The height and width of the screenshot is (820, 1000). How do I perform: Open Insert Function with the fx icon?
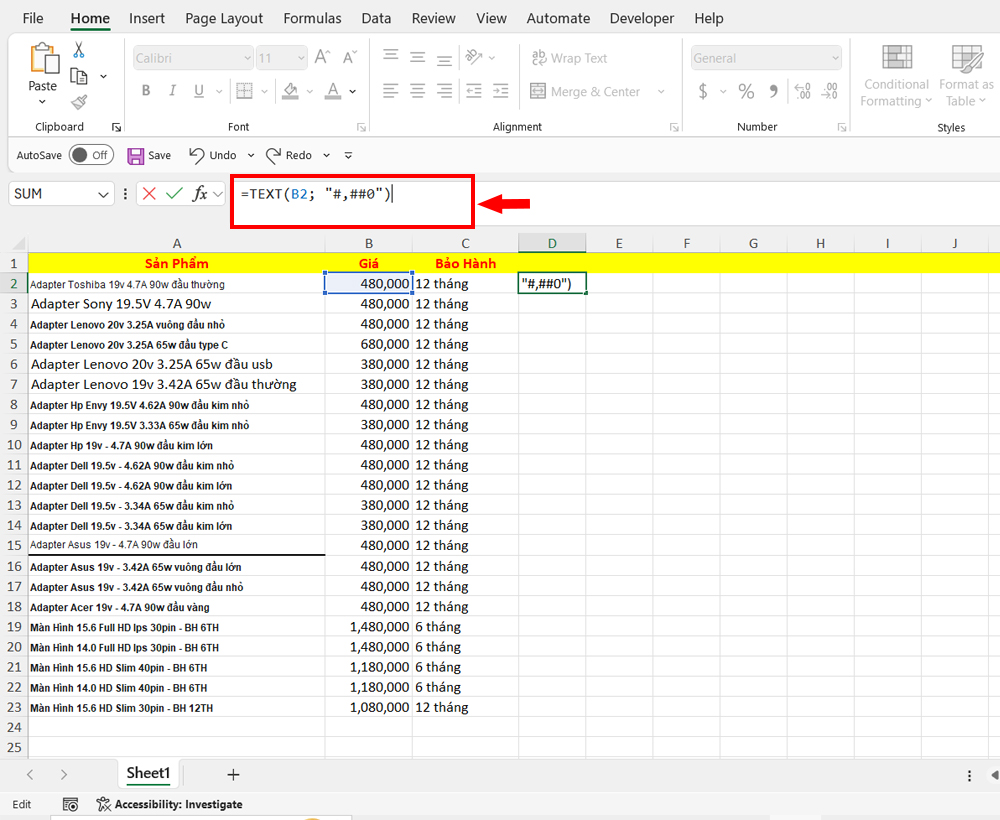click(200, 194)
